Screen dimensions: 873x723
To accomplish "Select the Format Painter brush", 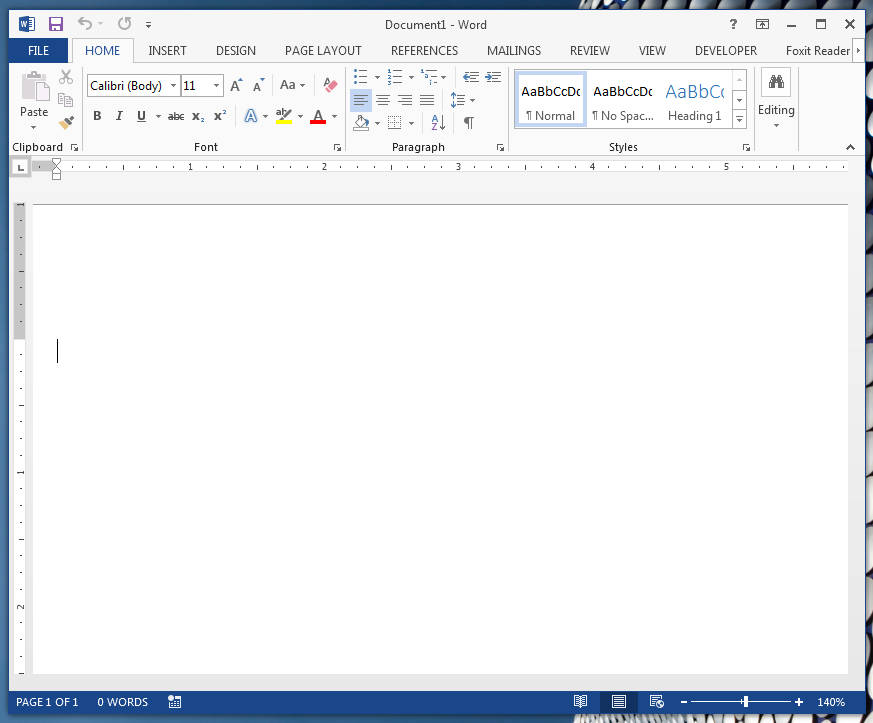I will [66, 122].
